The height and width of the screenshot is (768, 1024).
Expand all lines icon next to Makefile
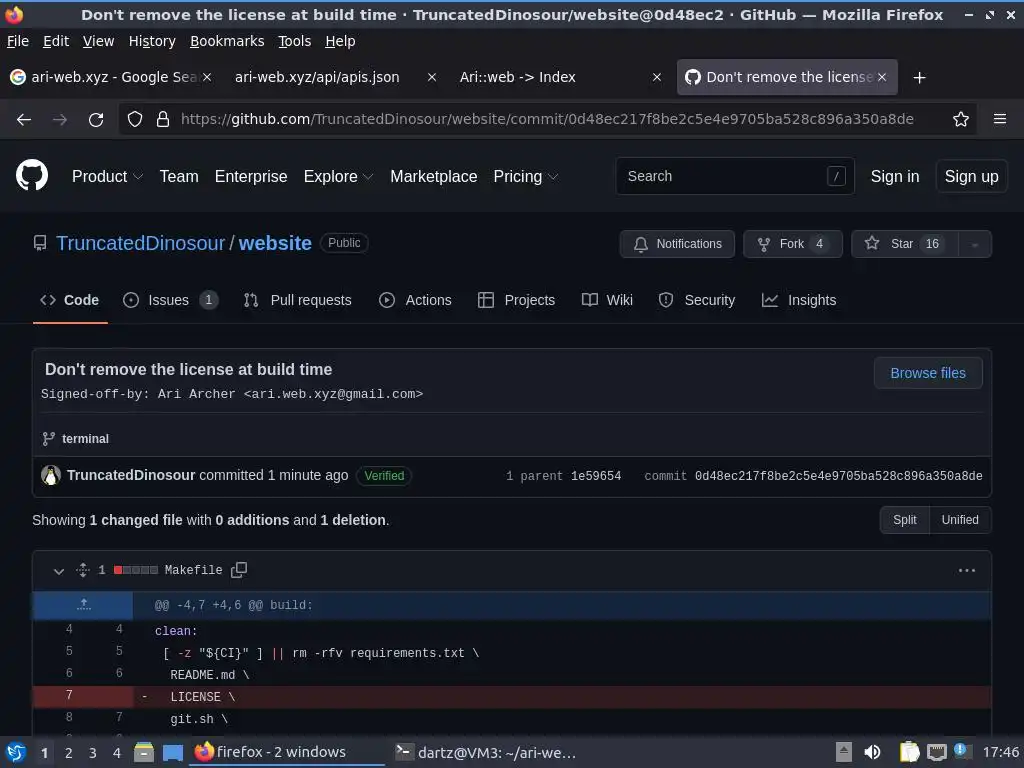pos(83,570)
